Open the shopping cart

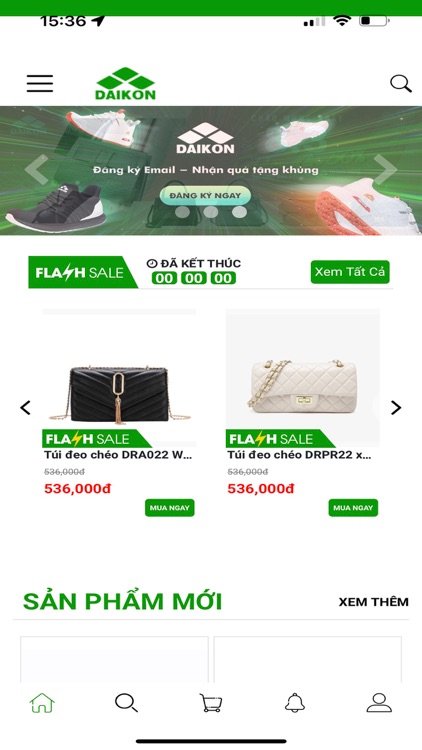pyautogui.click(x=211, y=703)
